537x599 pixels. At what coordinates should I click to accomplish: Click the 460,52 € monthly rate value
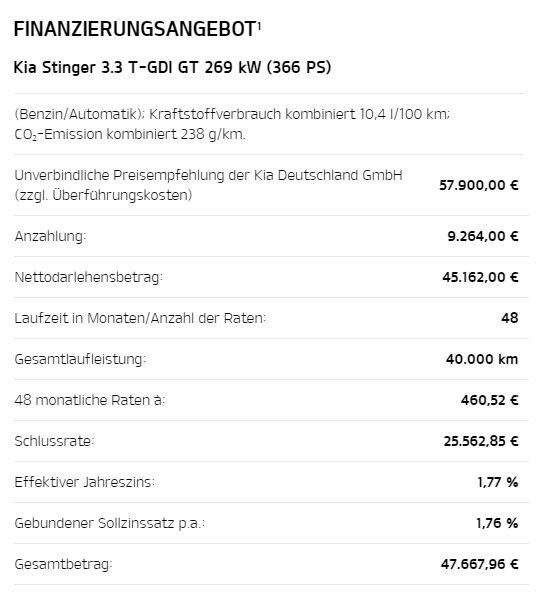tap(490, 400)
